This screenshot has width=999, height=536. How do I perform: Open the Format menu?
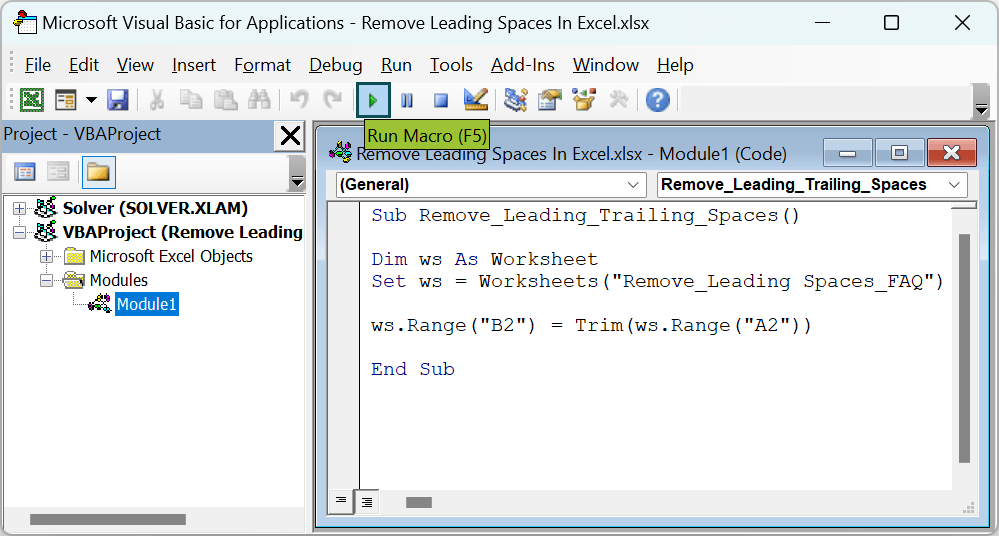click(262, 65)
